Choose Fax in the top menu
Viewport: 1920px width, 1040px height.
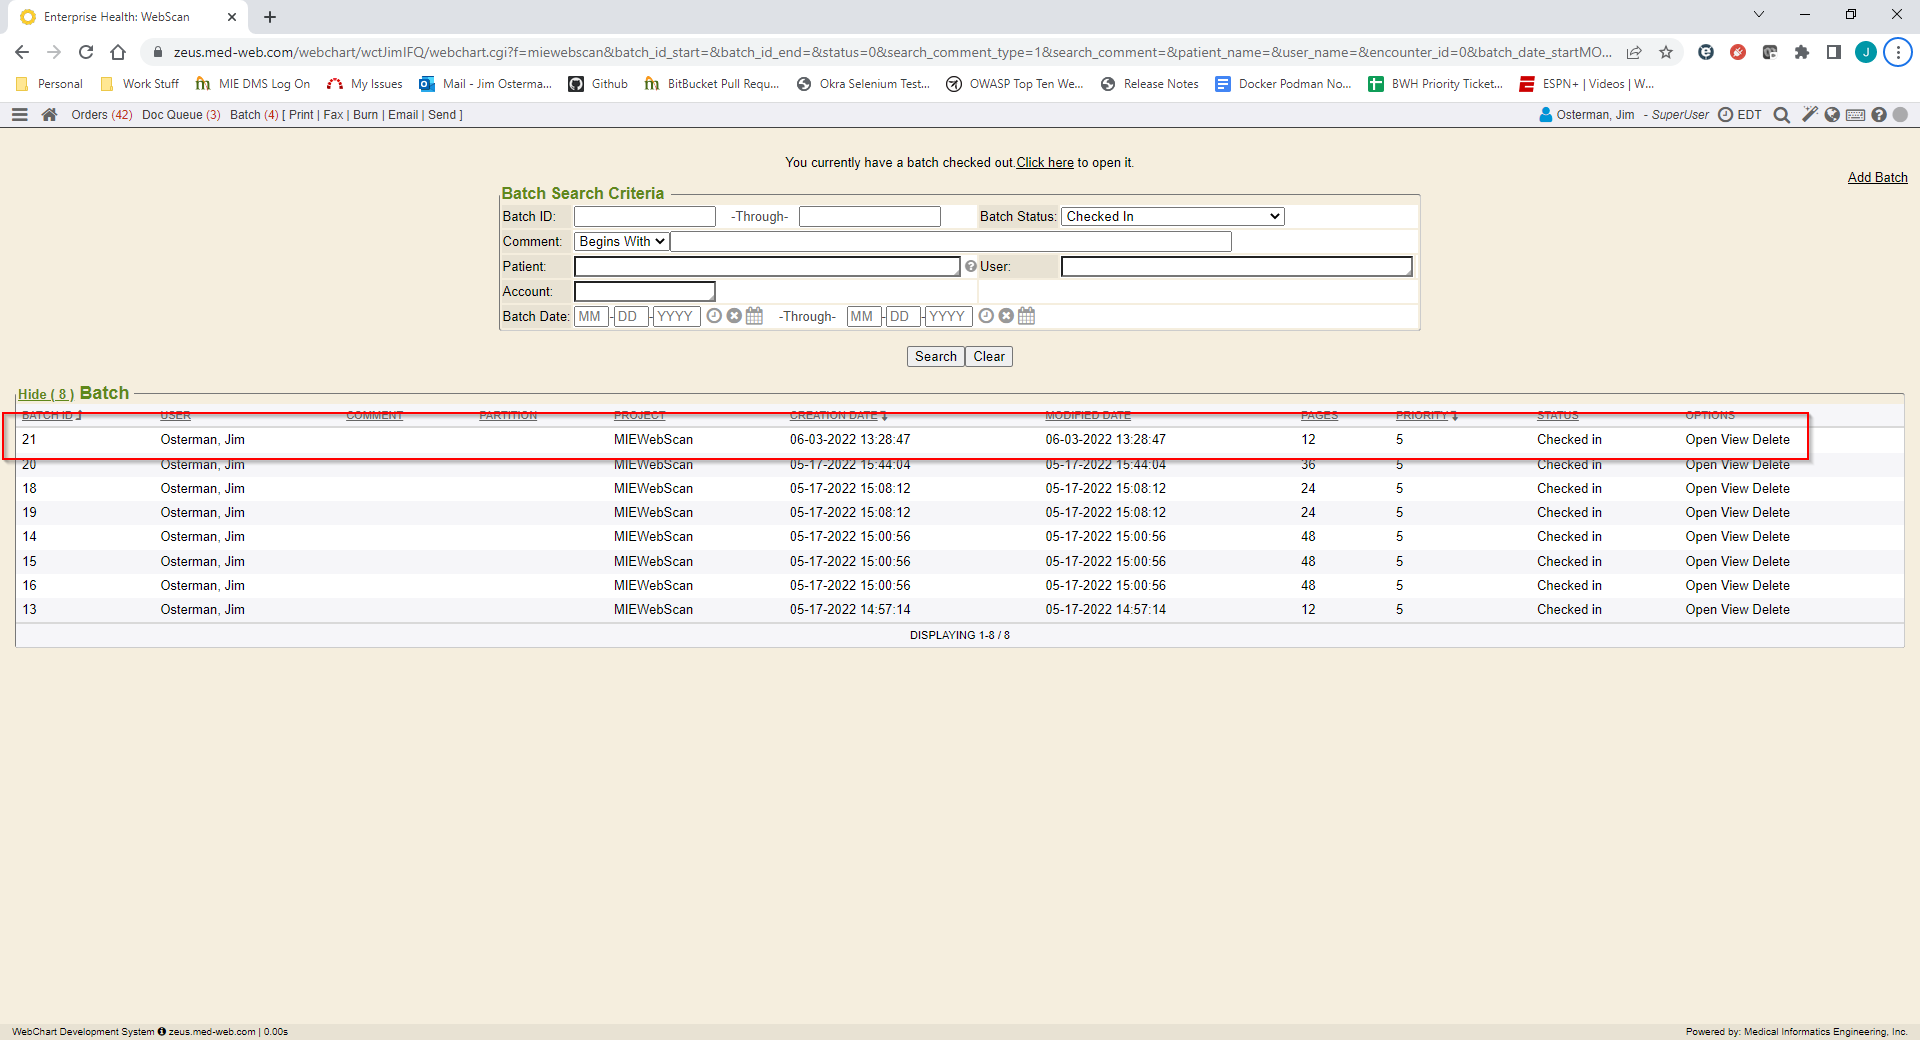[333, 115]
